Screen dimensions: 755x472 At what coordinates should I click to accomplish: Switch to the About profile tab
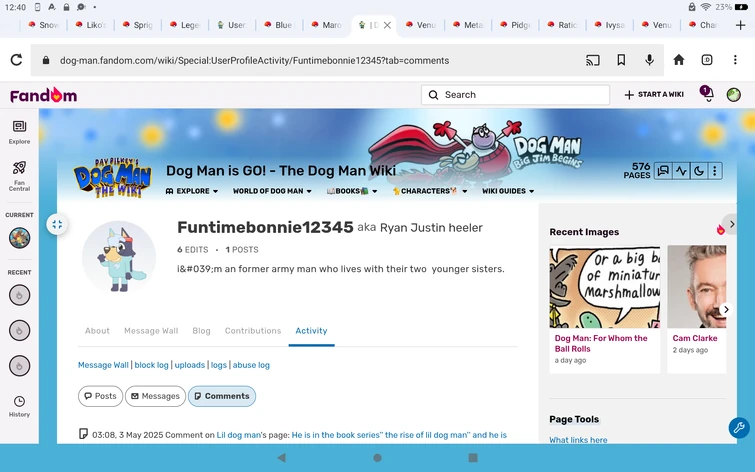click(97, 331)
